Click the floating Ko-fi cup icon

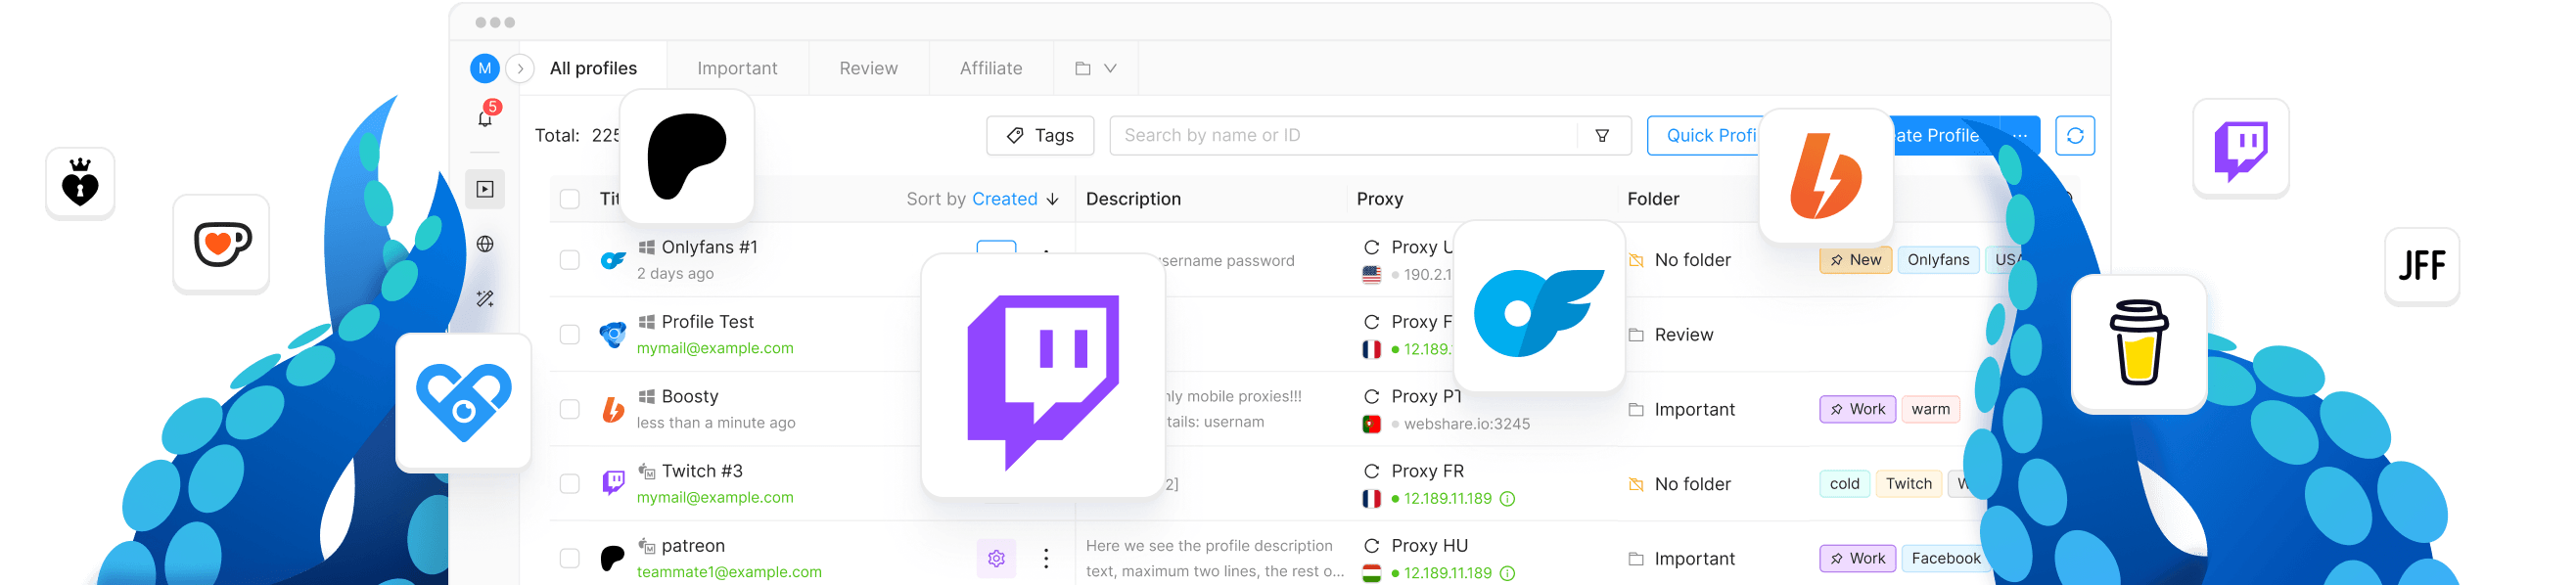pyautogui.click(x=221, y=243)
